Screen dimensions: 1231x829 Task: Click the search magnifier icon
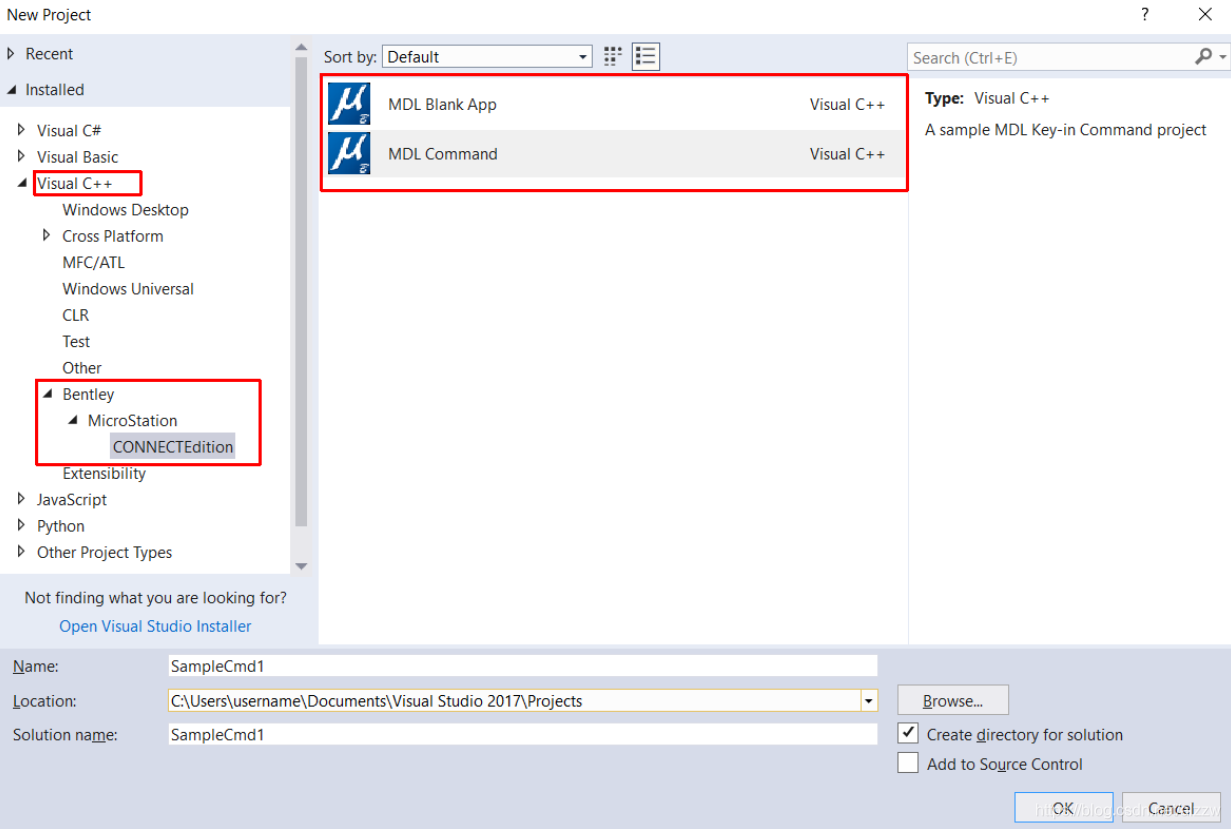point(1204,57)
